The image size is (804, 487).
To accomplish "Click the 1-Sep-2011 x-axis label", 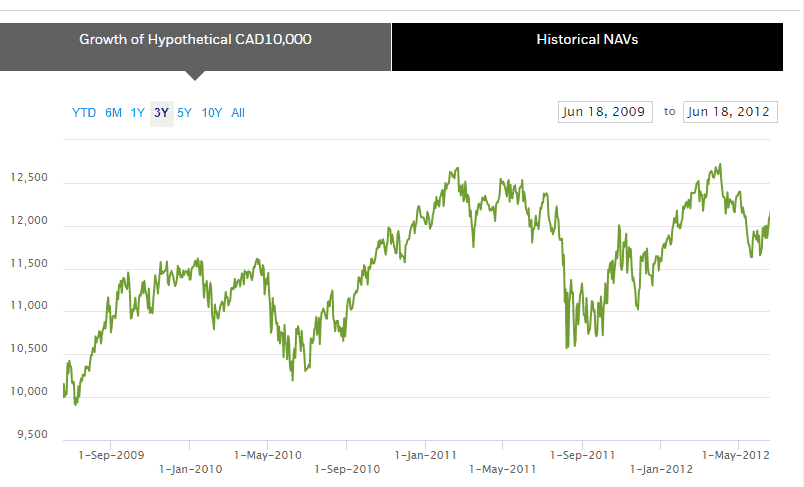I will (583, 455).
